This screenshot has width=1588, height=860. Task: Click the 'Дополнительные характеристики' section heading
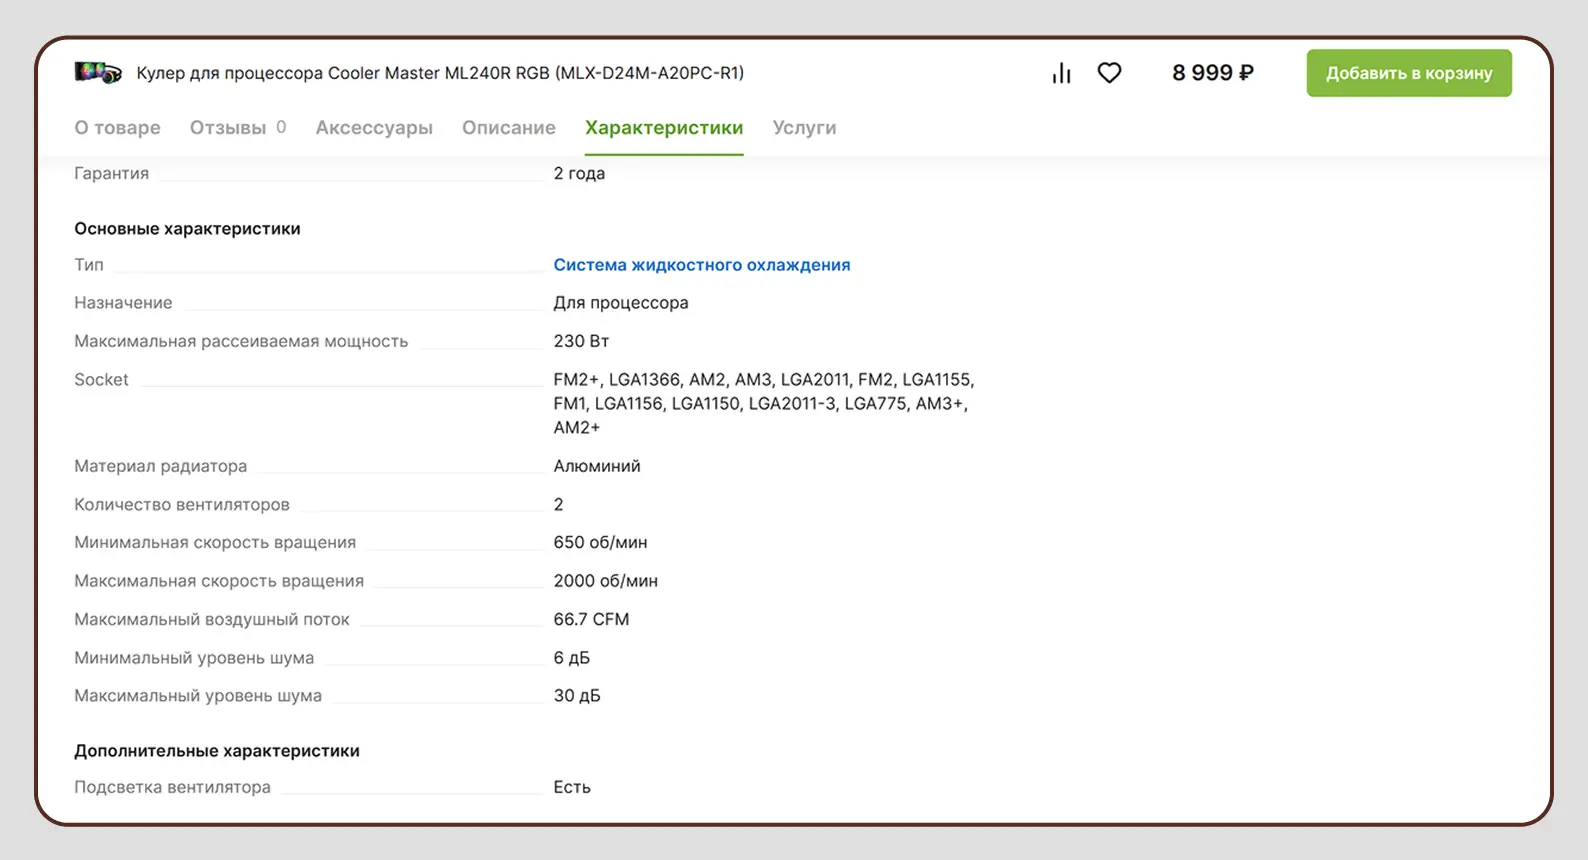coord(217,751)
